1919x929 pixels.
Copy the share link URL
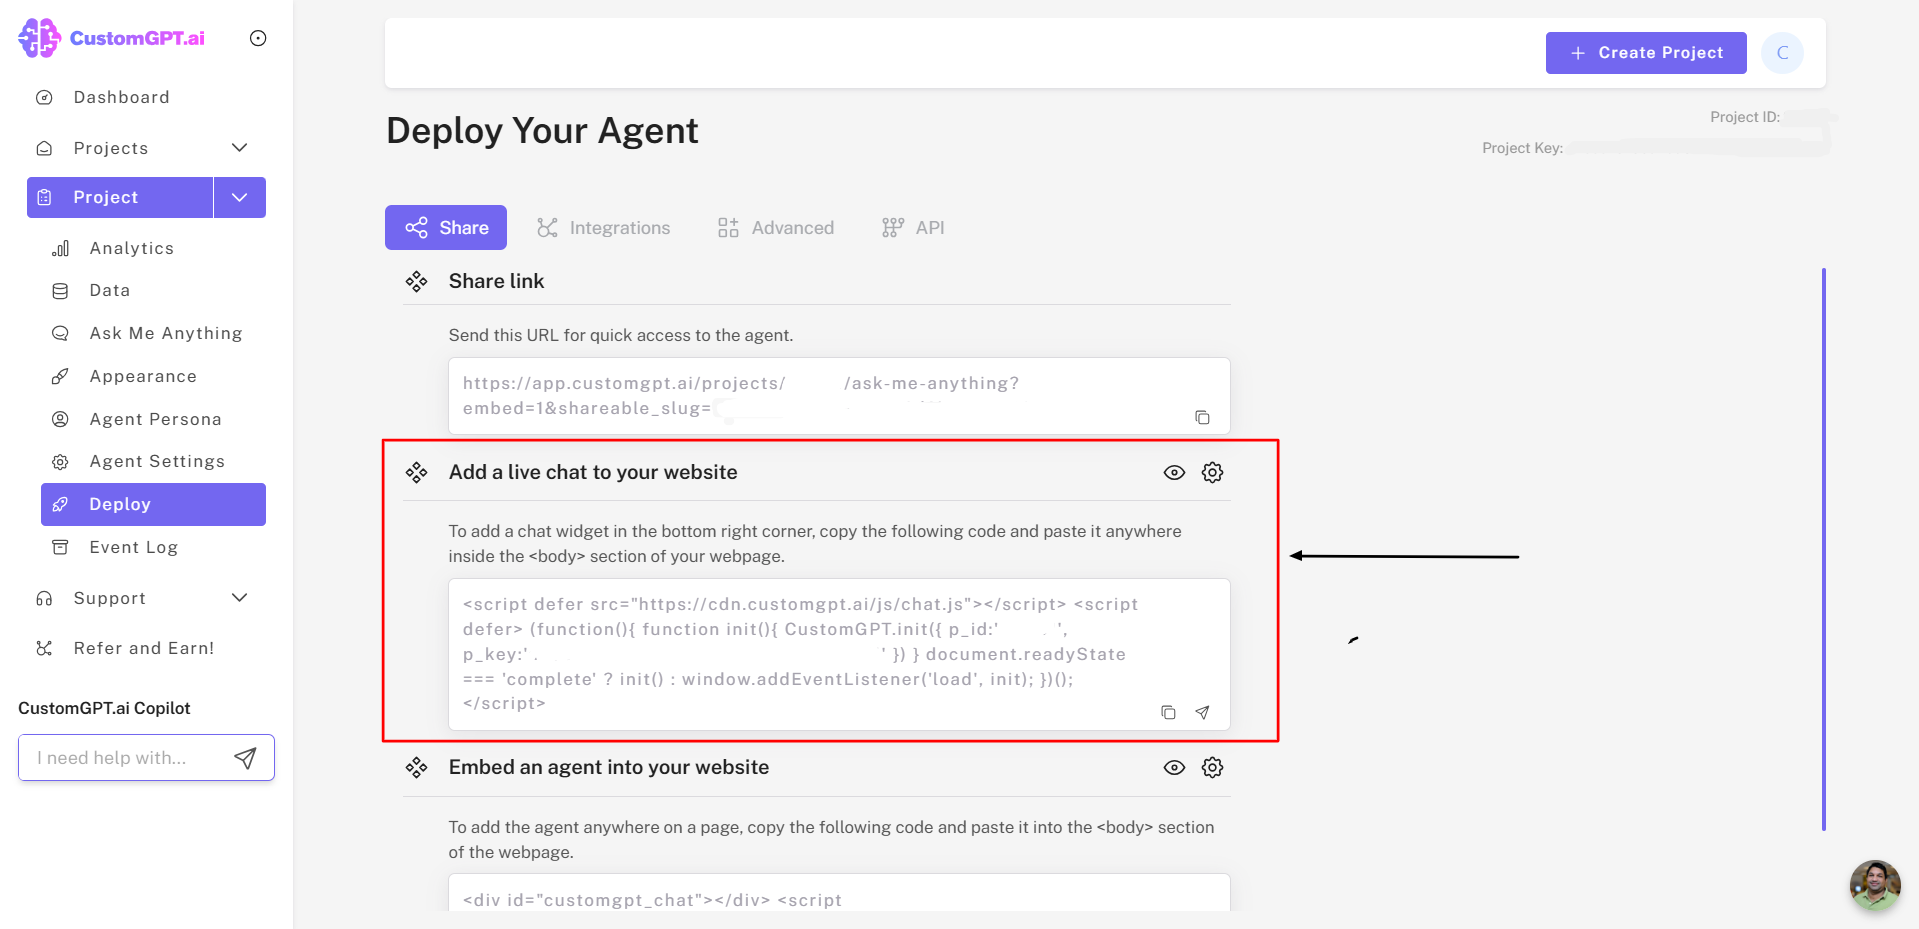1202,417
